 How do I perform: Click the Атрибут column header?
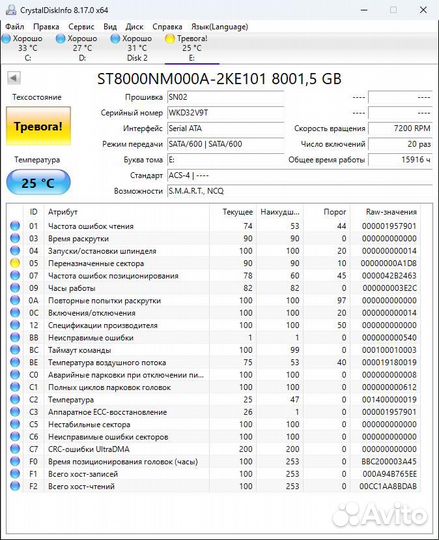(x=63, y=212)
